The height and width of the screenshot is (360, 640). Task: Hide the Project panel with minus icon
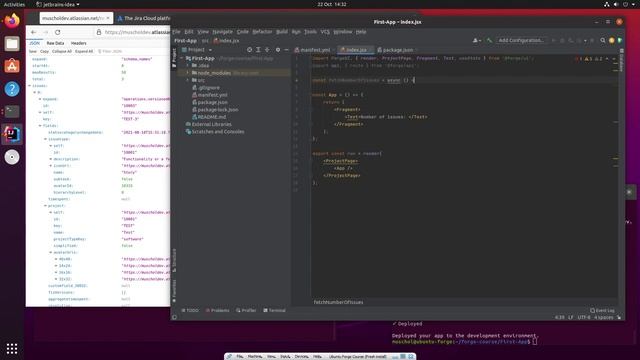point(286,50)
